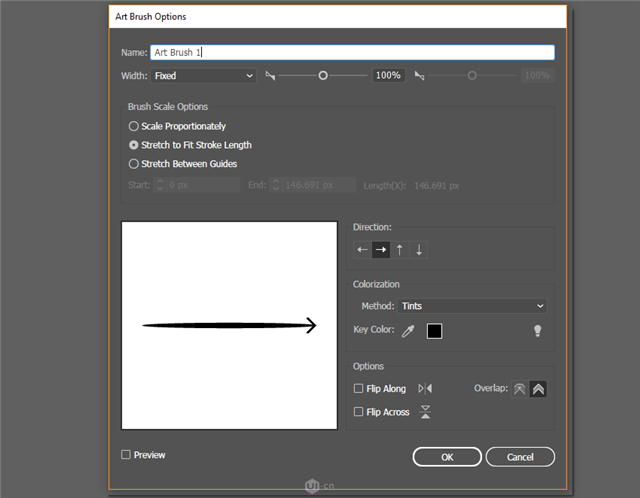The height and width of the screenshot is (498, 640).
Task: Click the brush width slider handle
Action: [x=323, y=76]
